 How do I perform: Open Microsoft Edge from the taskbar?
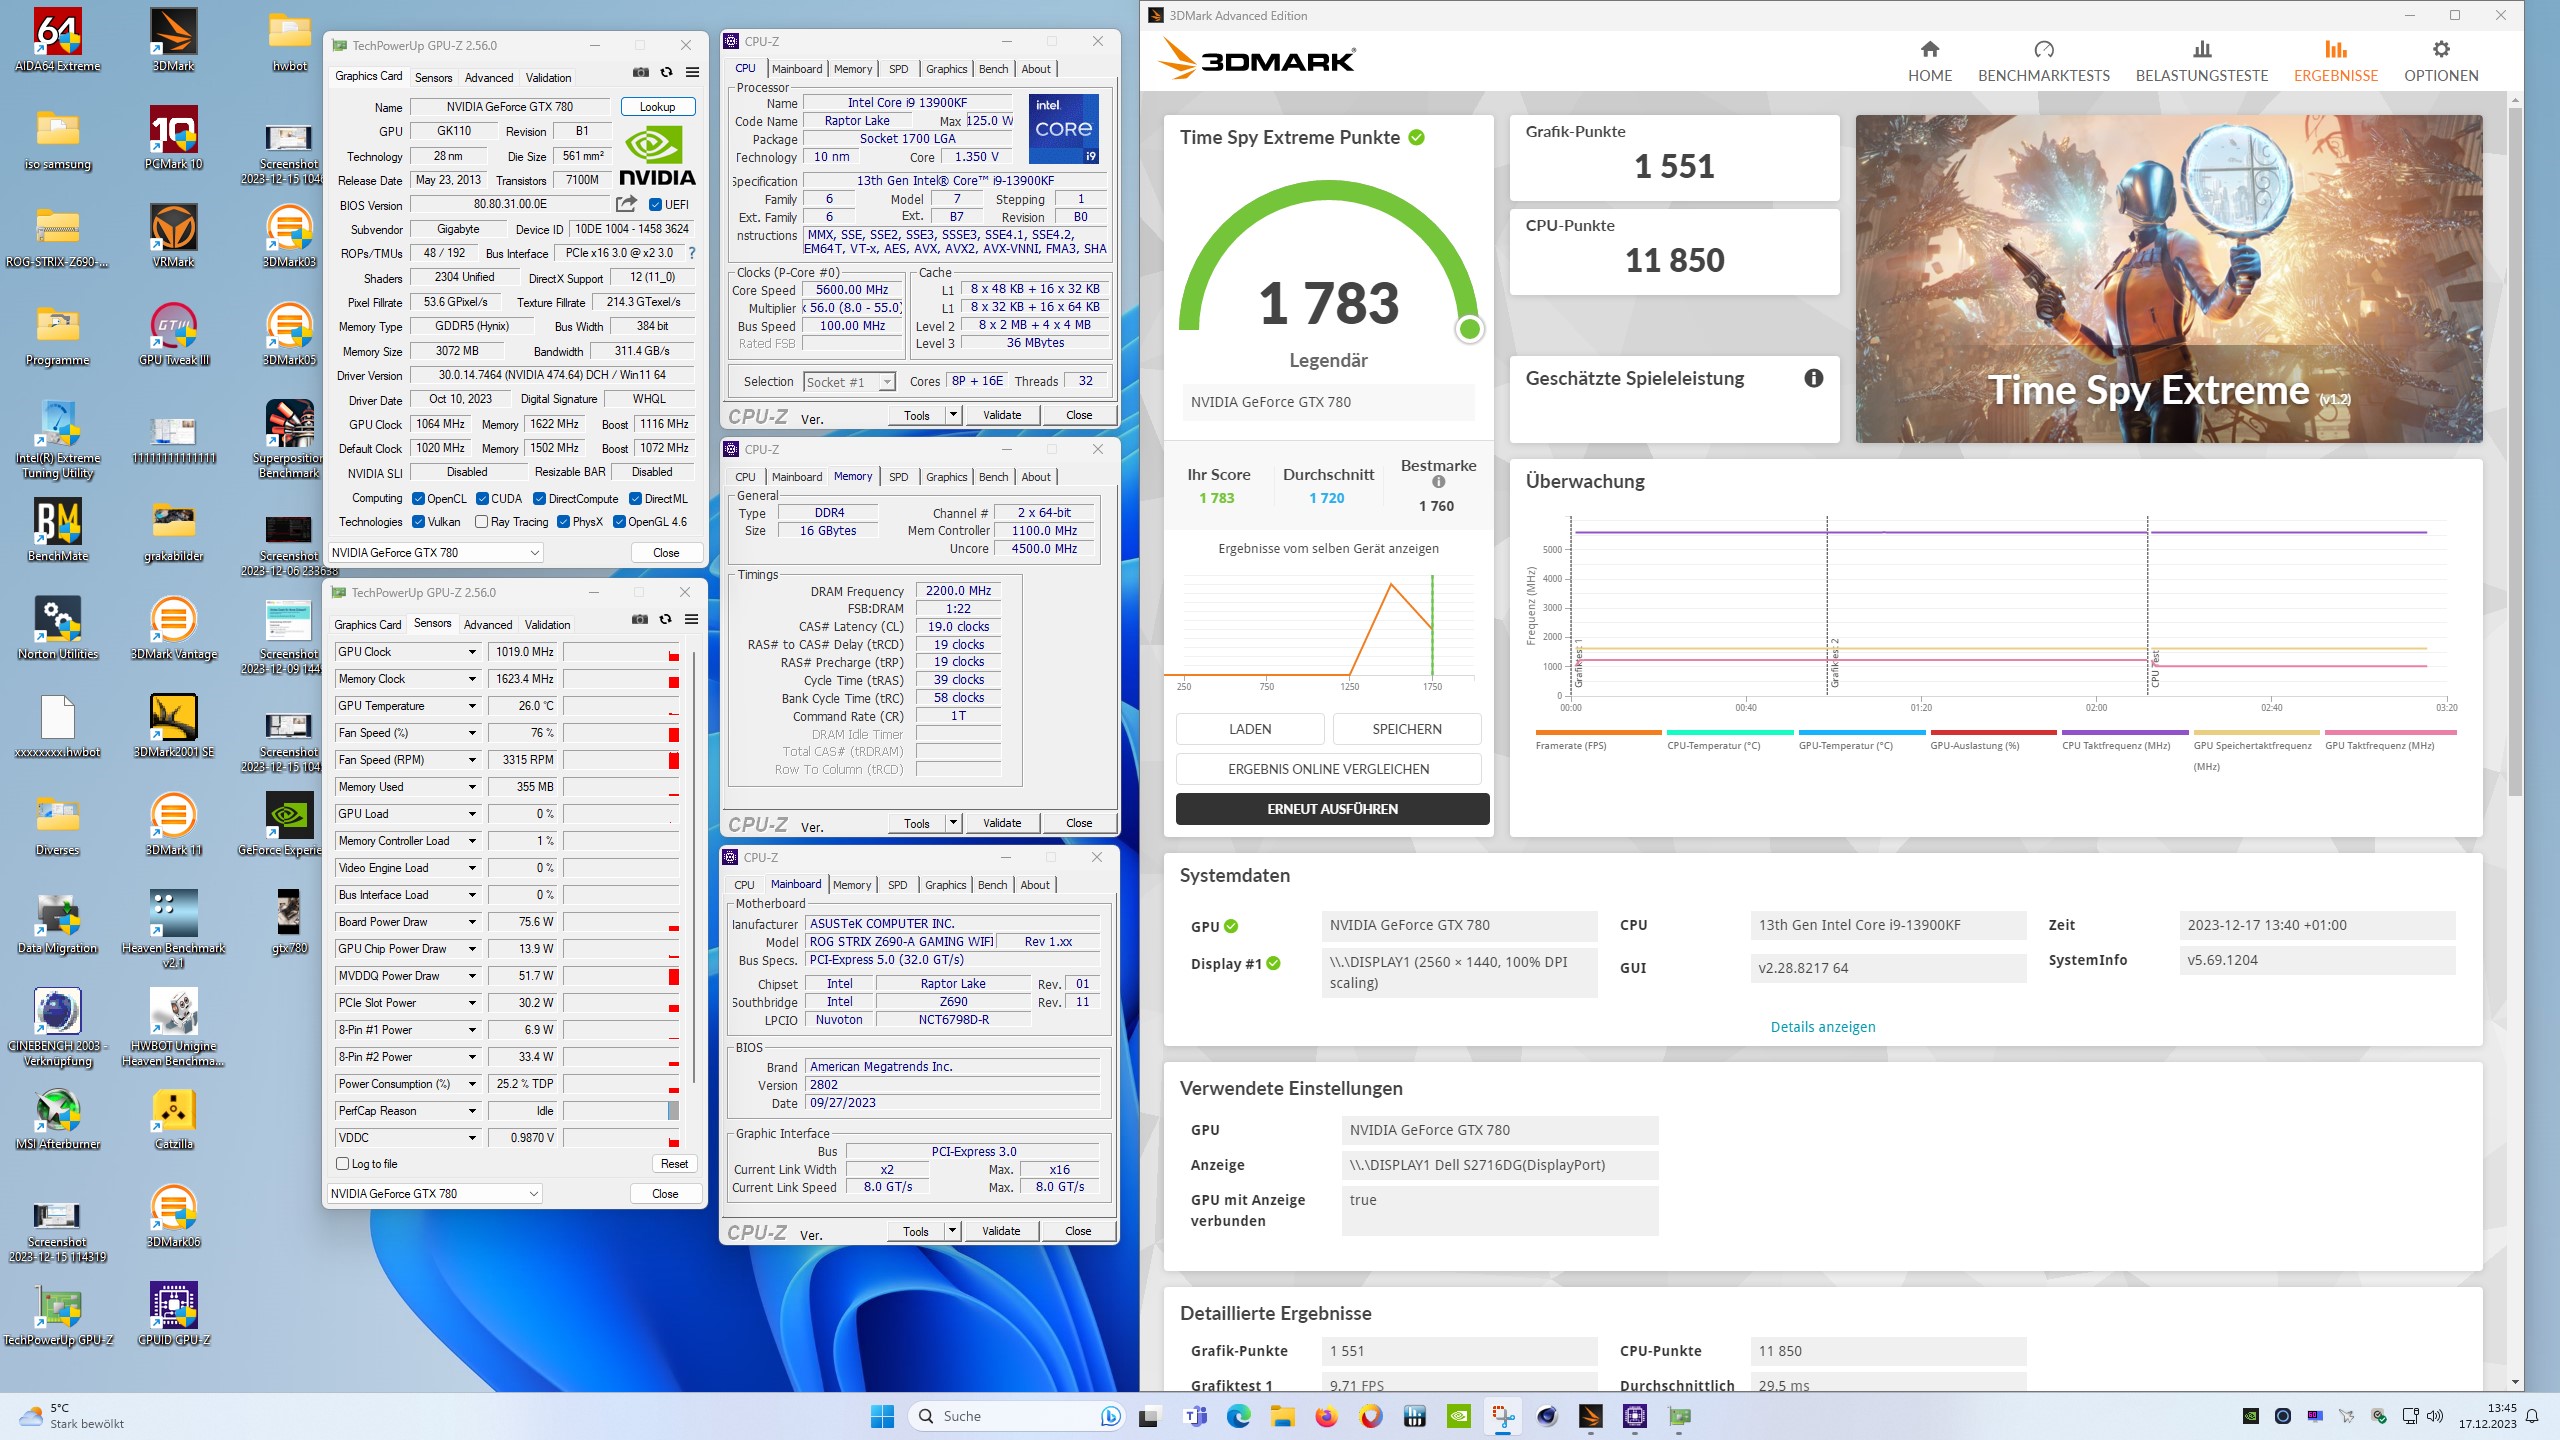click(1238, 1416)
